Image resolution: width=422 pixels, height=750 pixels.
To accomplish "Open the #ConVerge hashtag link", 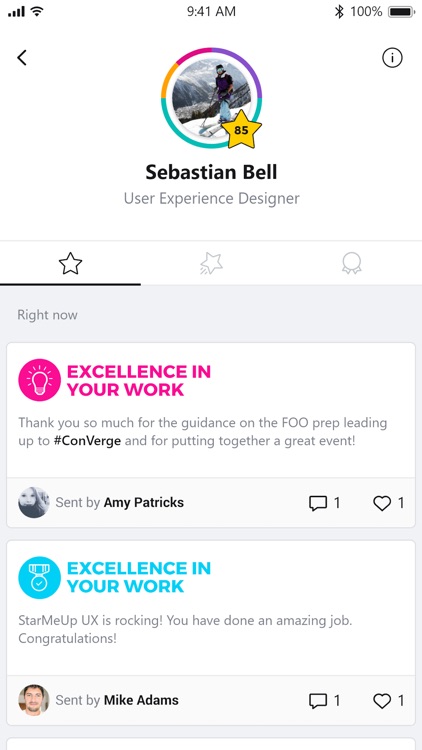I will click(87, 441).
